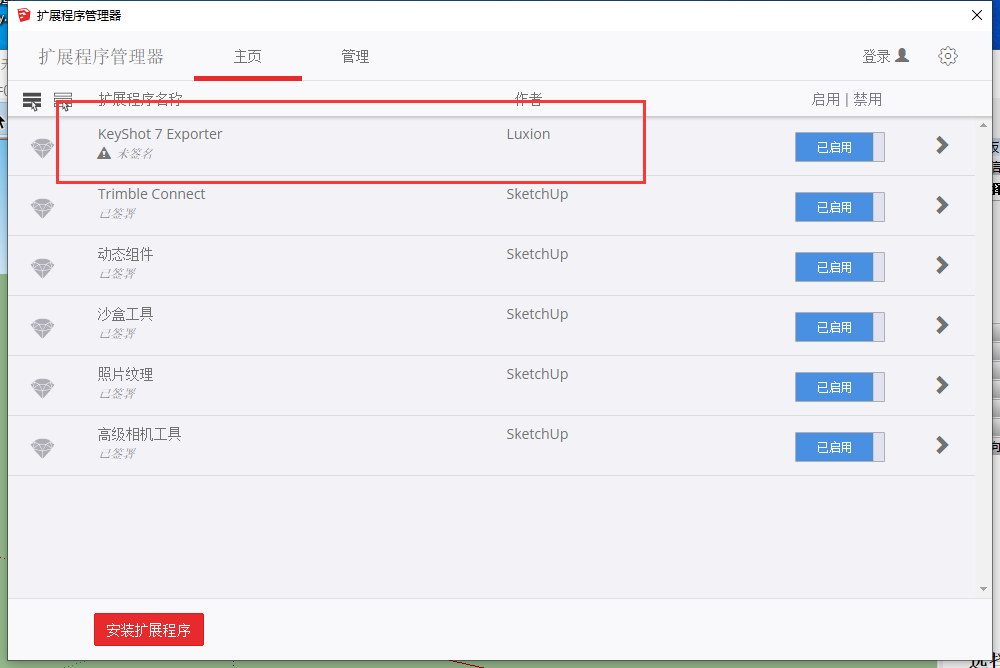Image resolution: width=1000 pixels, height=668 pixels.
Task: Click the 已签署 label under Trimble Connect
Action: pyautogui.click(x=117, y=214)
